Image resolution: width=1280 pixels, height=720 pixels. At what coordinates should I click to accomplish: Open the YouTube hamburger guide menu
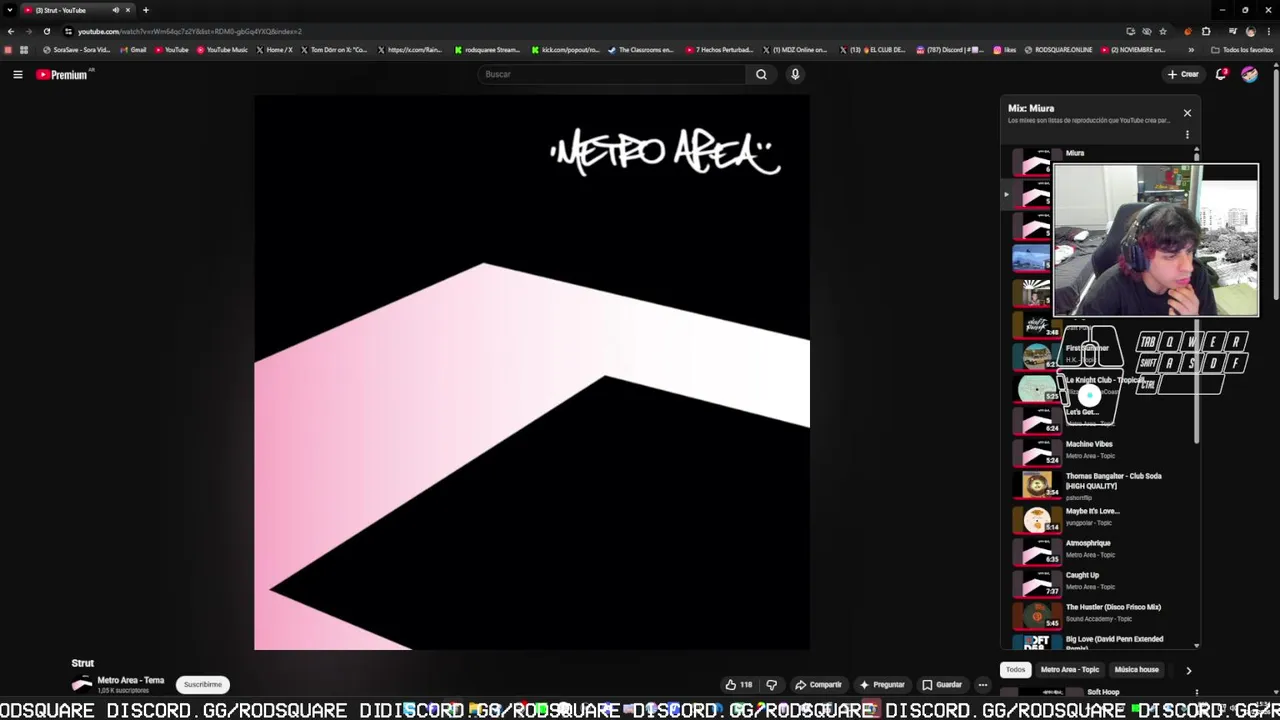click(17, 74)
